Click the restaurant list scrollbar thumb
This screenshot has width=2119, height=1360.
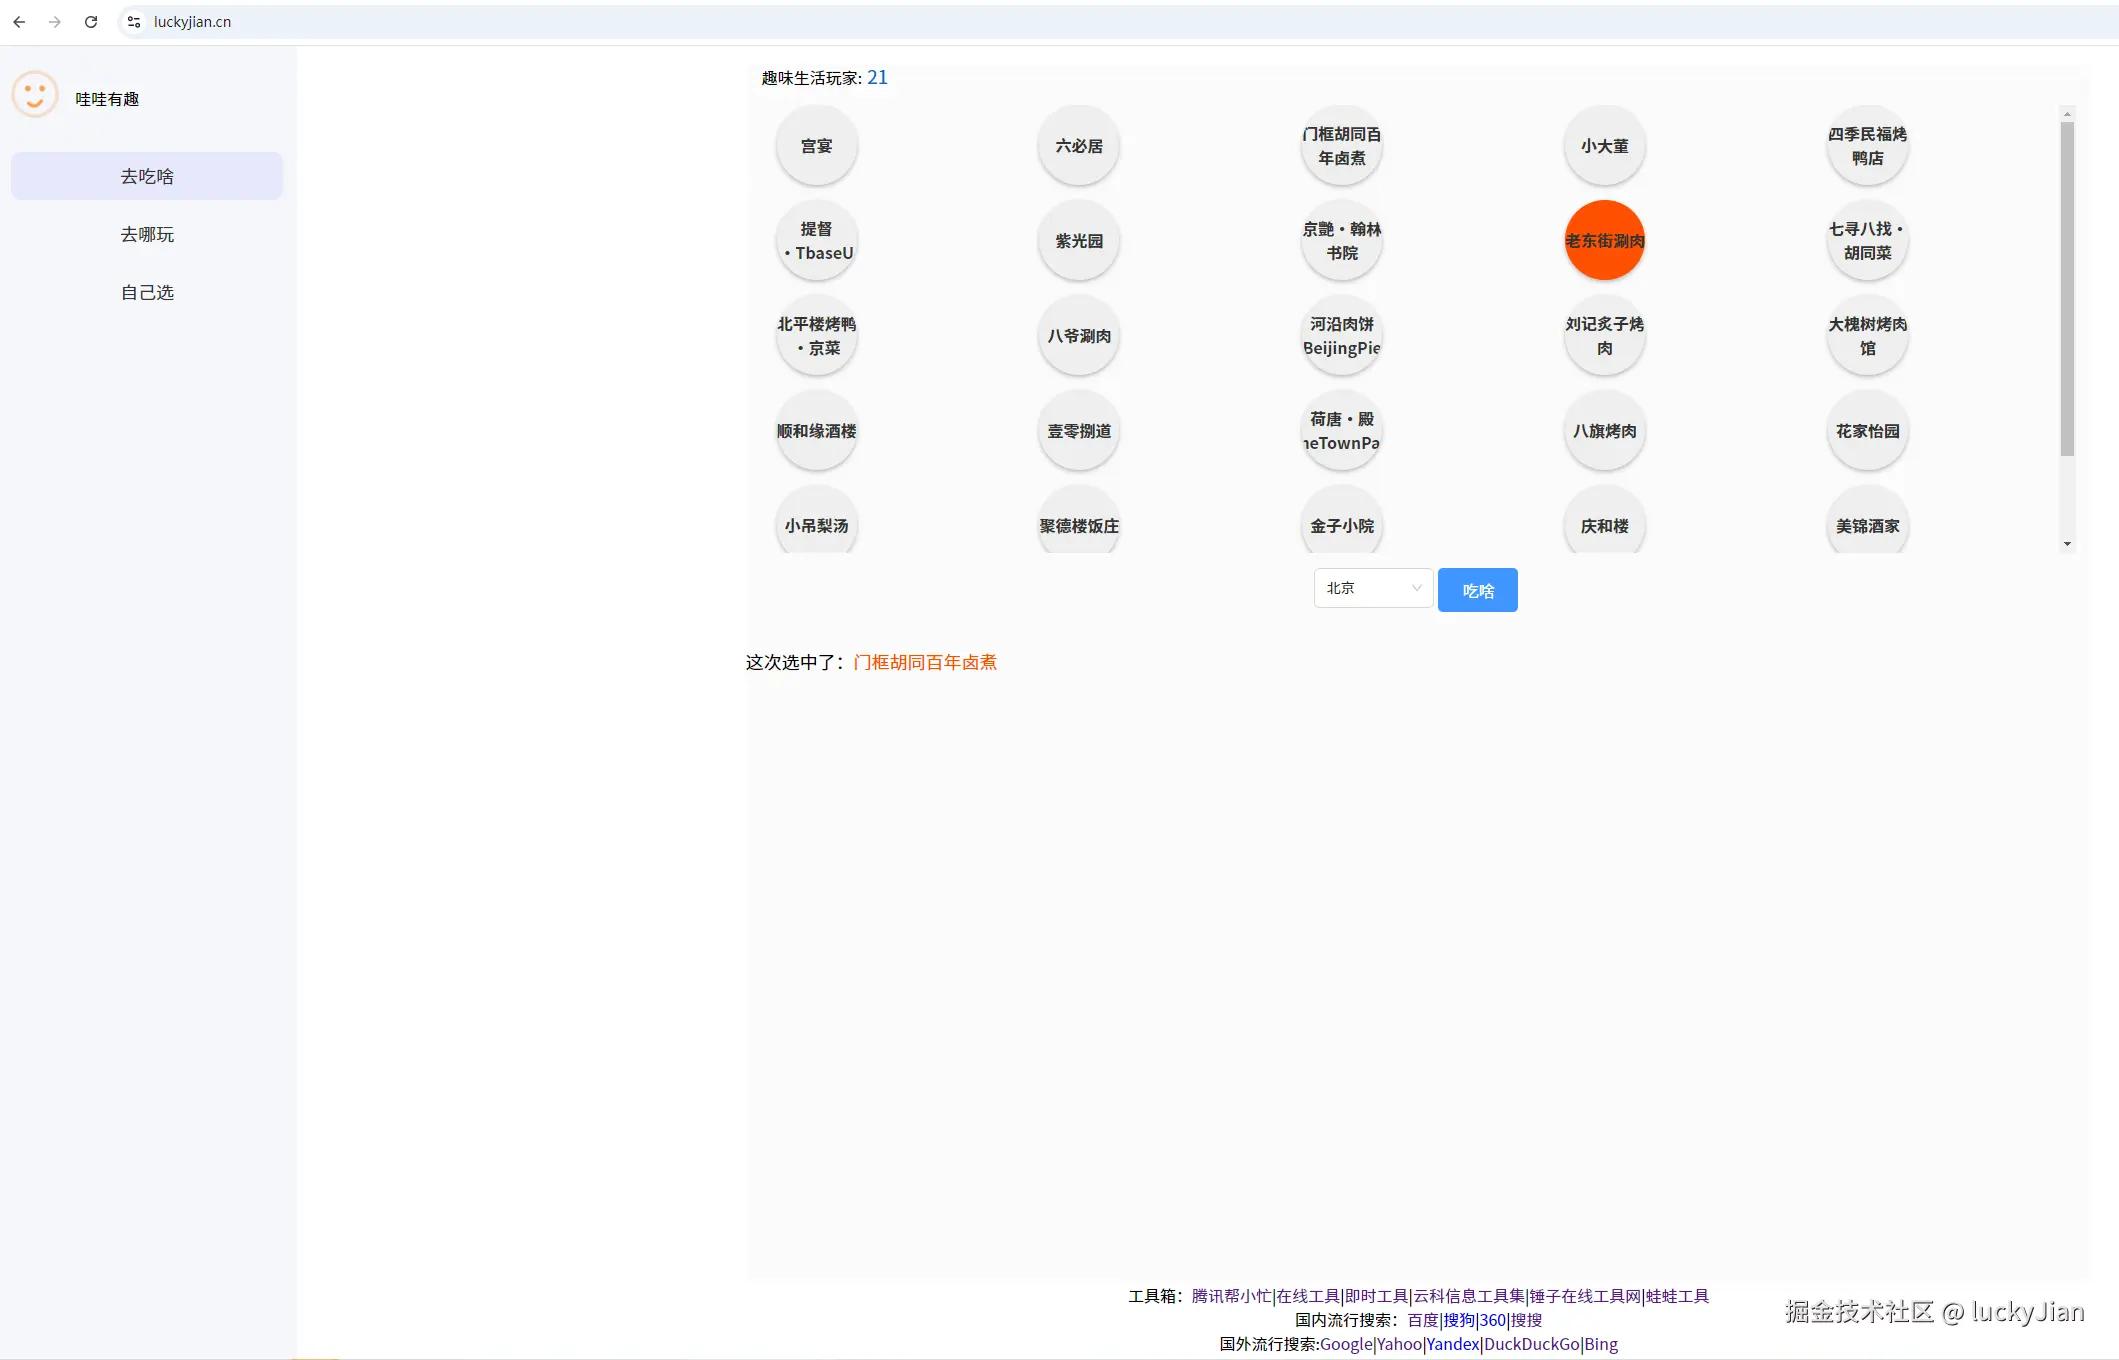2067,290
